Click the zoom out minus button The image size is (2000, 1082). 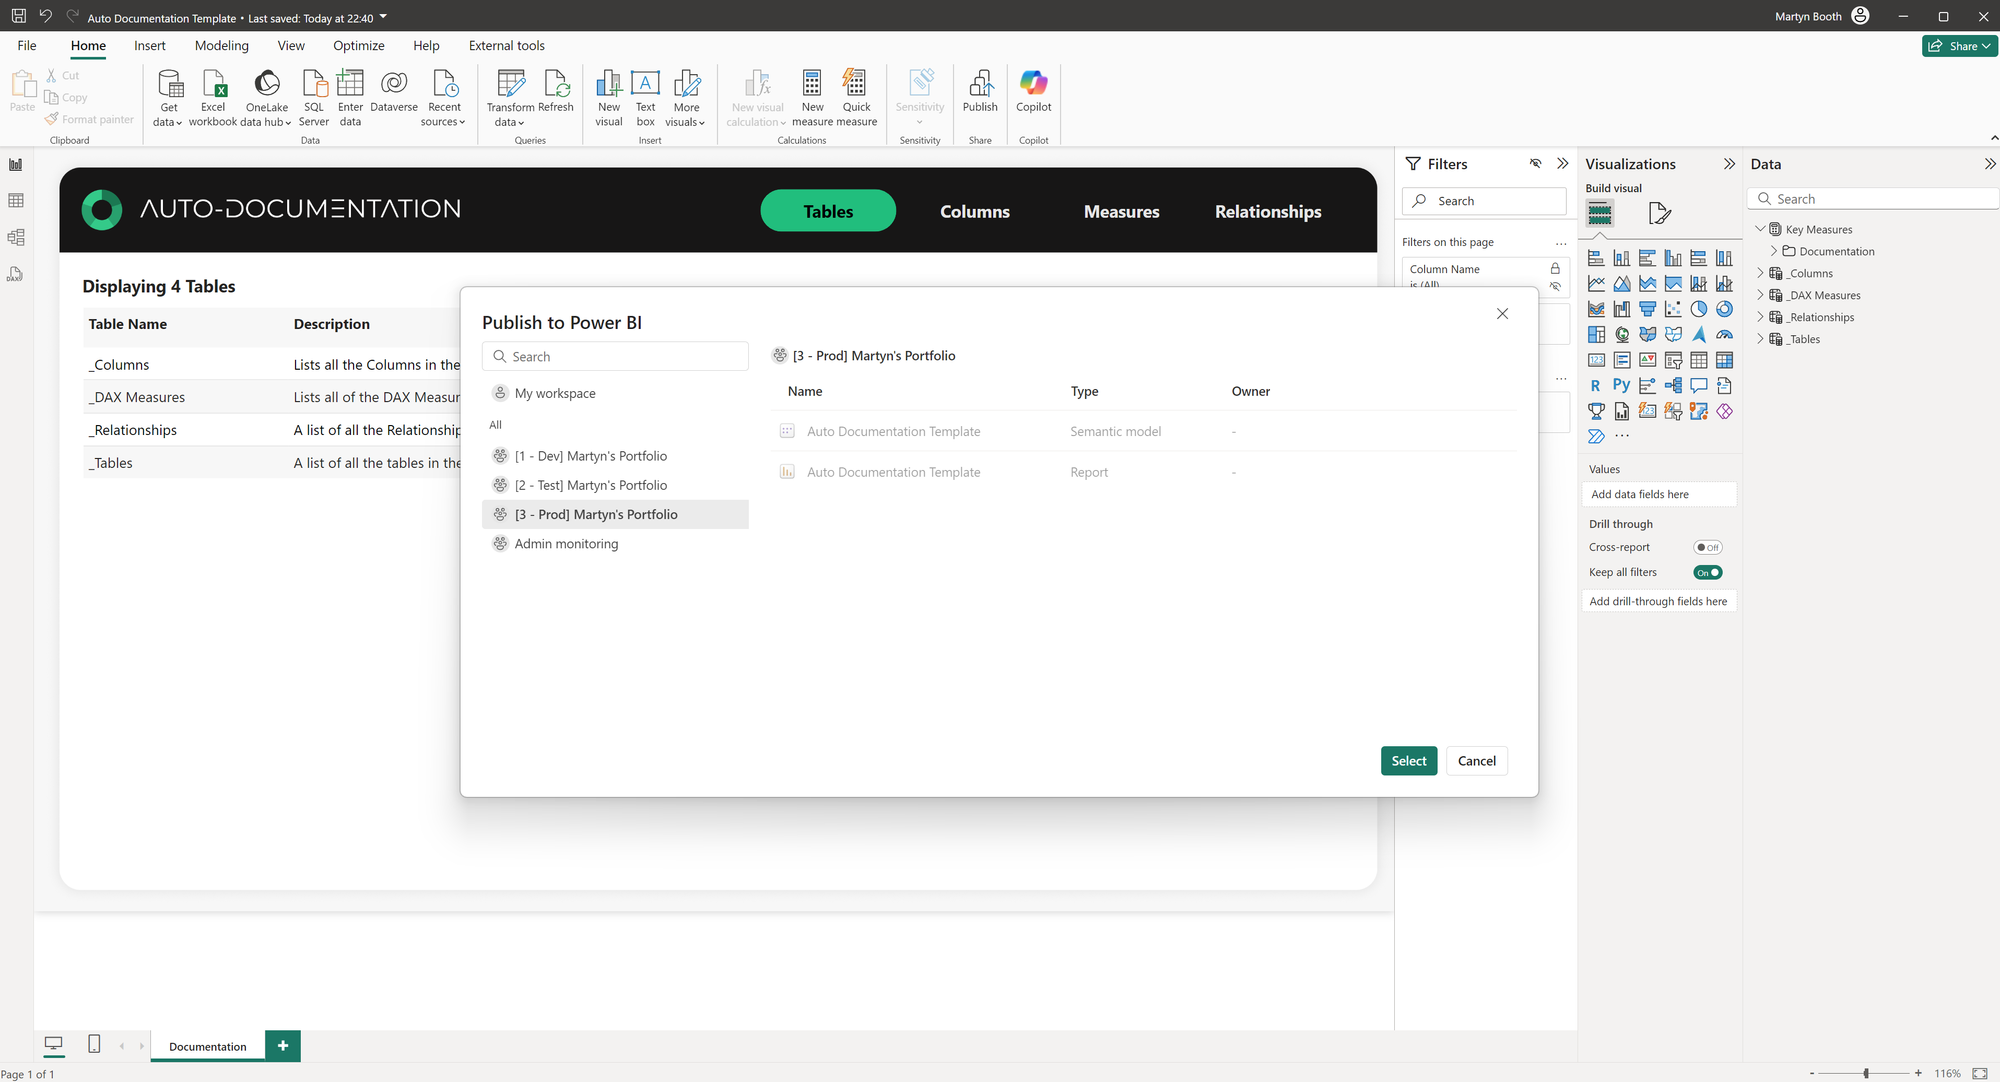click(x=1811, y=1073)
